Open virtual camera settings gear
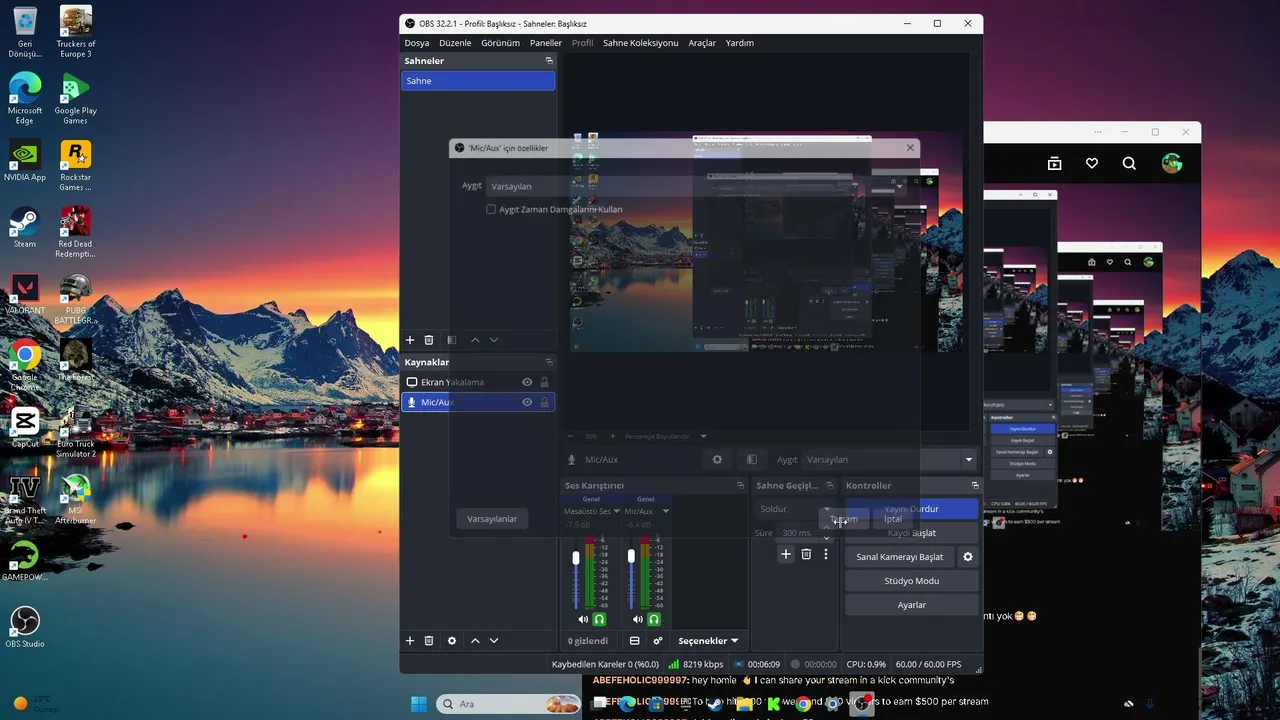Viewport: 1280px width, 720px height. [967, 557]
